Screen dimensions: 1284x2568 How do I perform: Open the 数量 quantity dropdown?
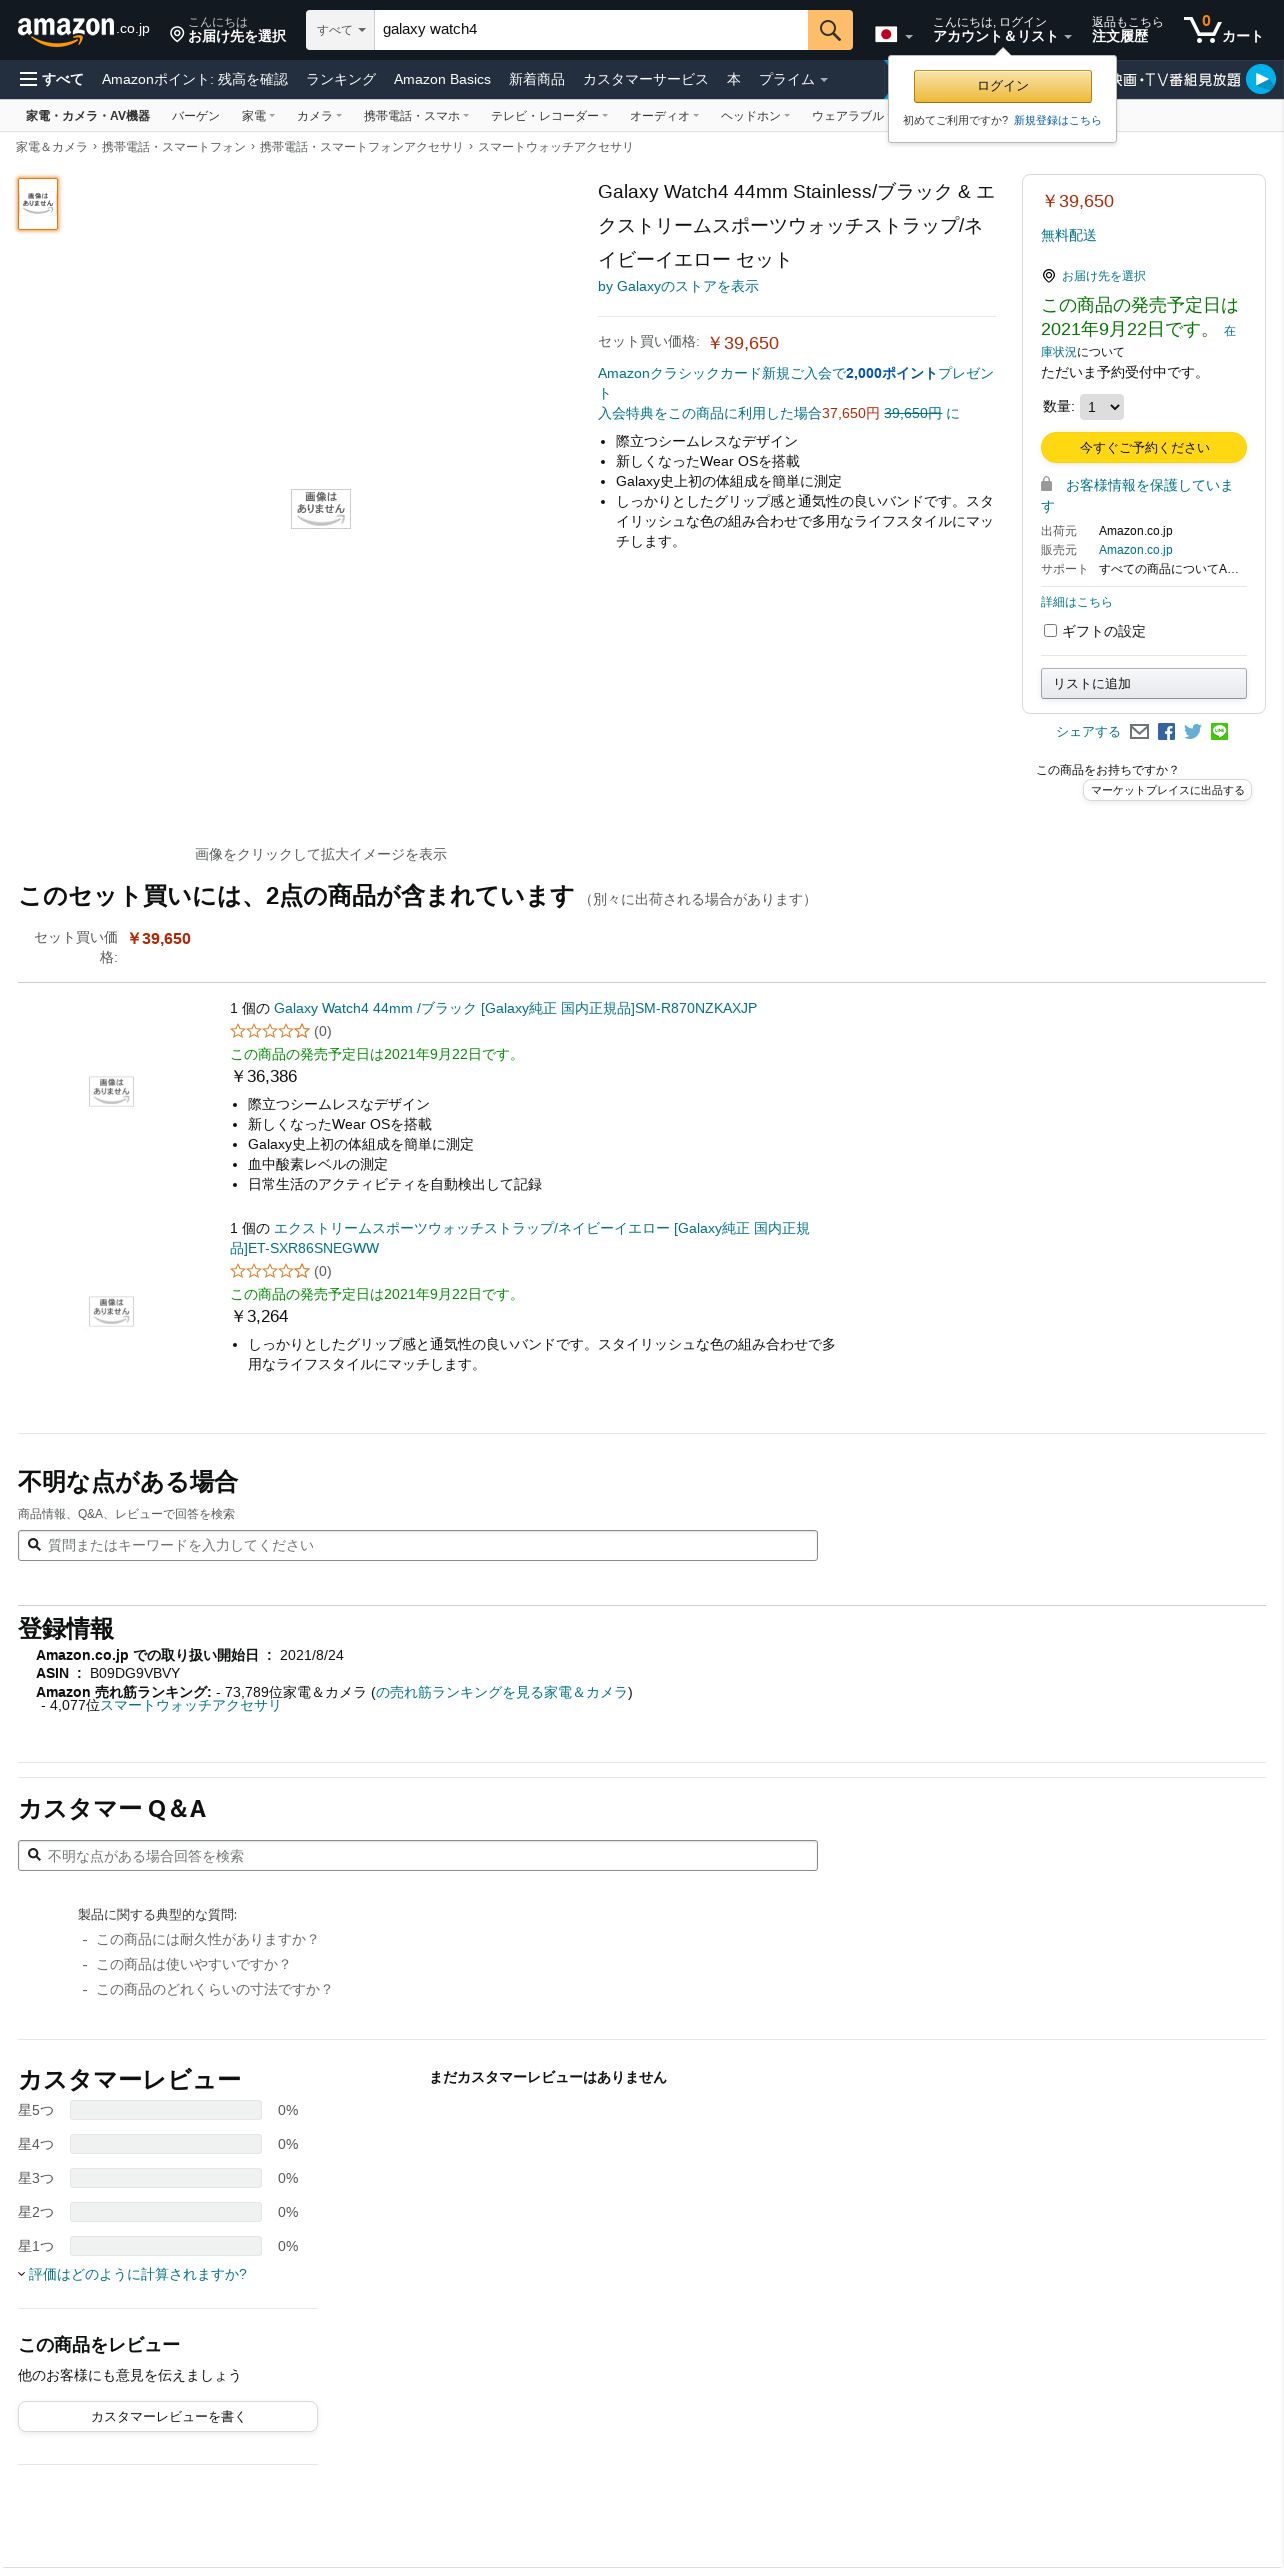(1102, 407)
